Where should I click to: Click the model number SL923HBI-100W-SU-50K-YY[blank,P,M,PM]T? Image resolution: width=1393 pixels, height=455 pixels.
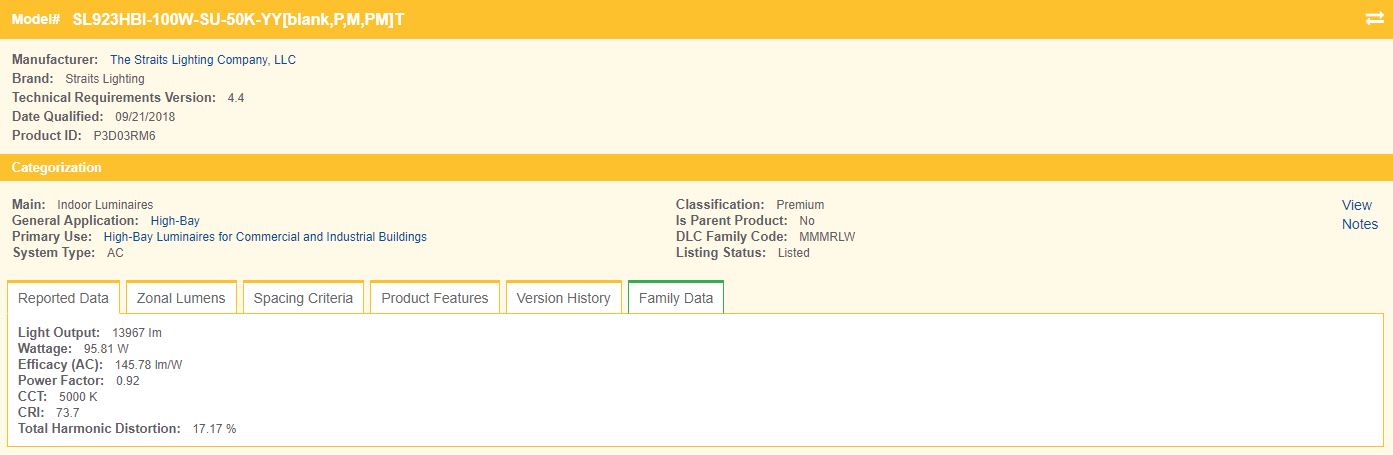click(x=239, y=20)
